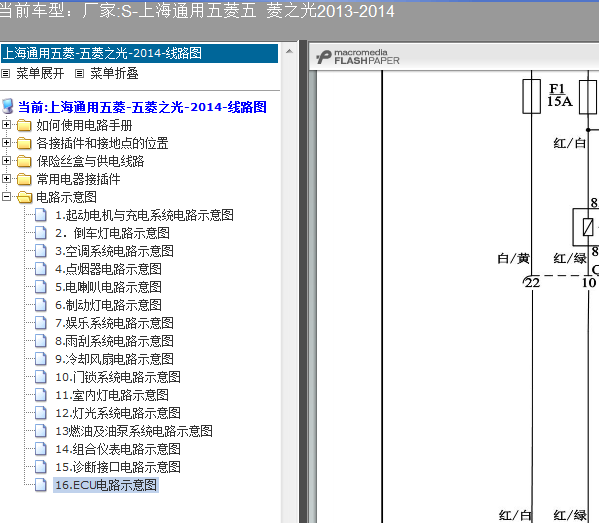The width and height of the screenshot is (599, 523).
Task: Click page icon of 1.起动电机与充电系统电路示意图
Action: (x=41, y=215)
